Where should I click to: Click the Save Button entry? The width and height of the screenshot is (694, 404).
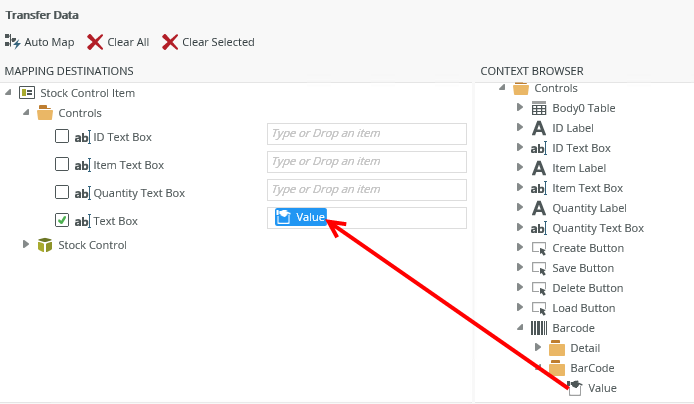click(583, 268)
